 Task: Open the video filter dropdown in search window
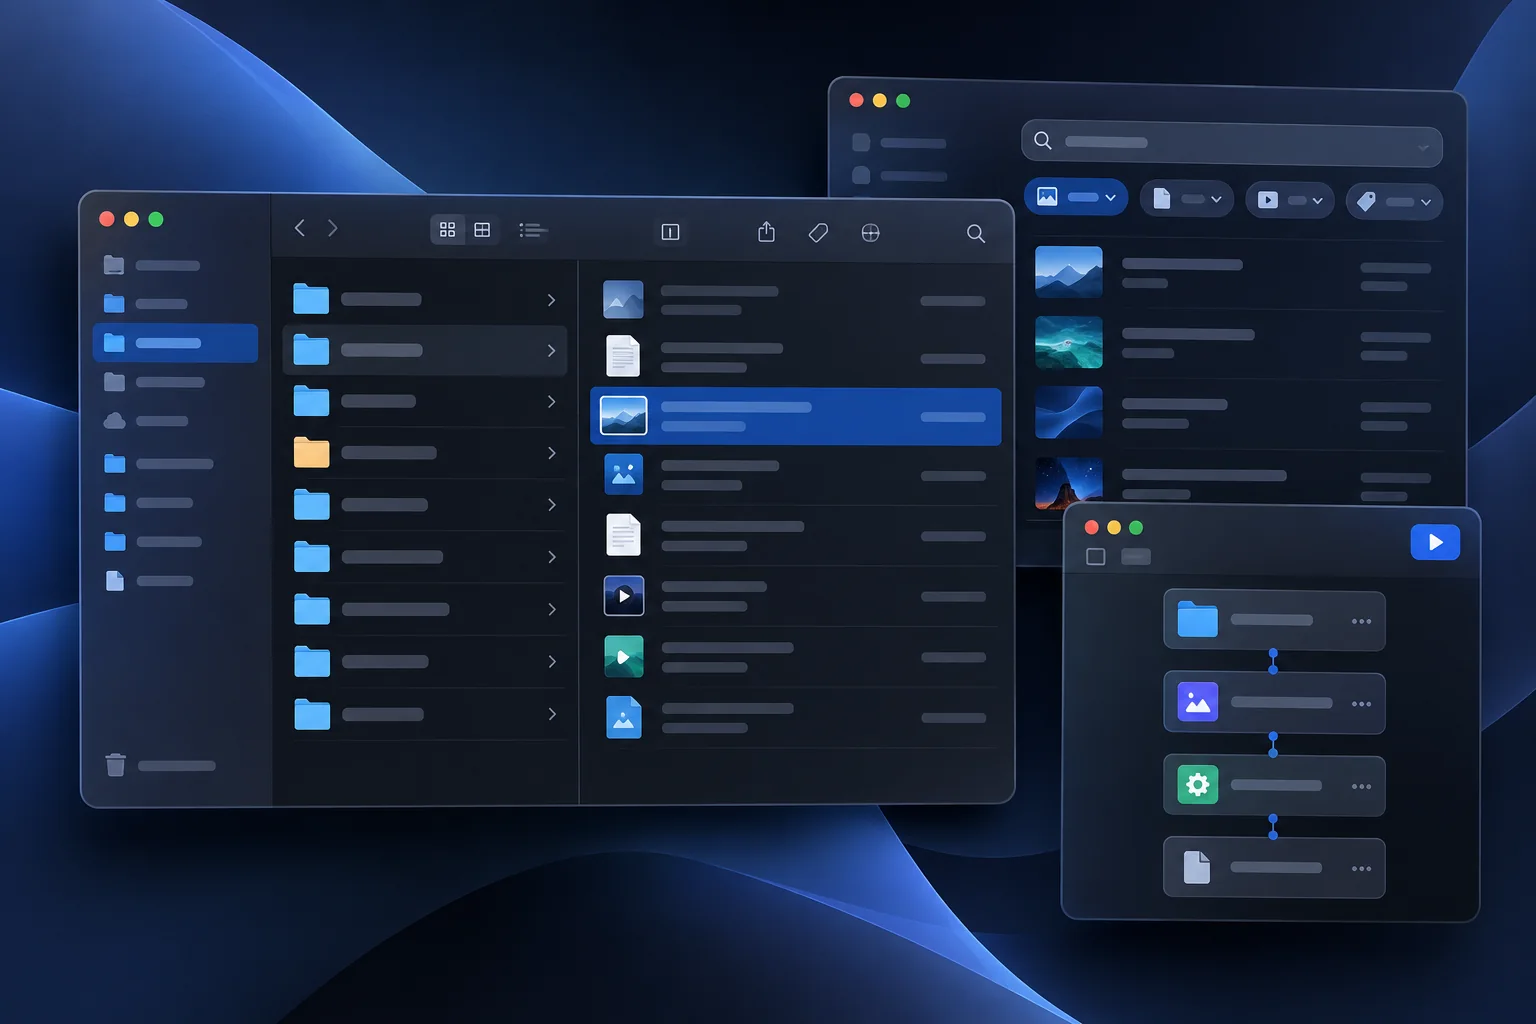tap(1290, 200)
